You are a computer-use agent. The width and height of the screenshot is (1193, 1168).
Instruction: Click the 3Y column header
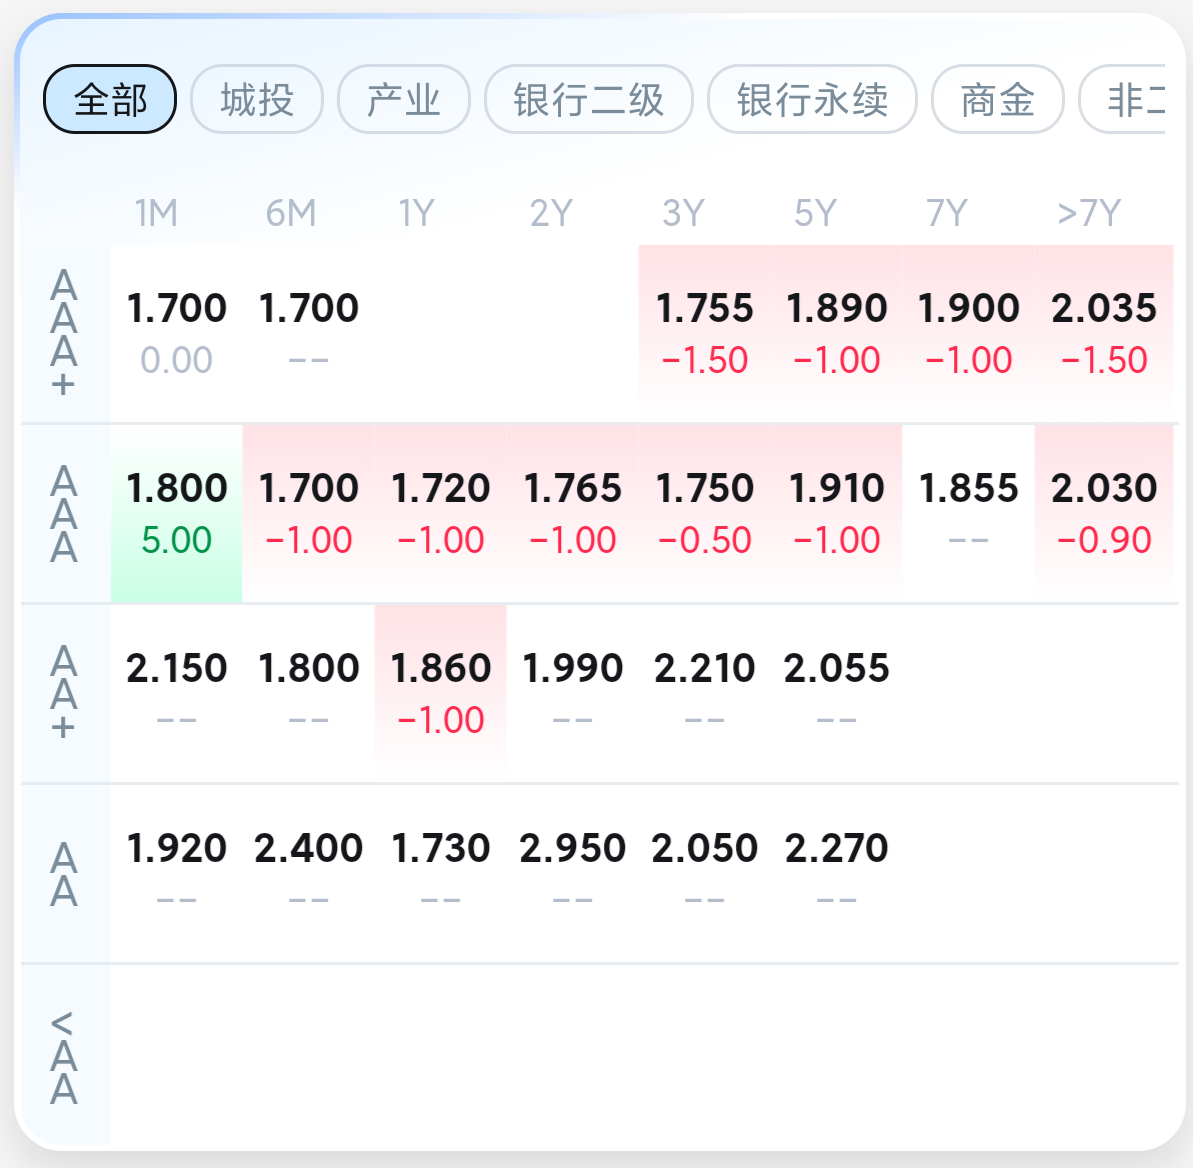683,213
